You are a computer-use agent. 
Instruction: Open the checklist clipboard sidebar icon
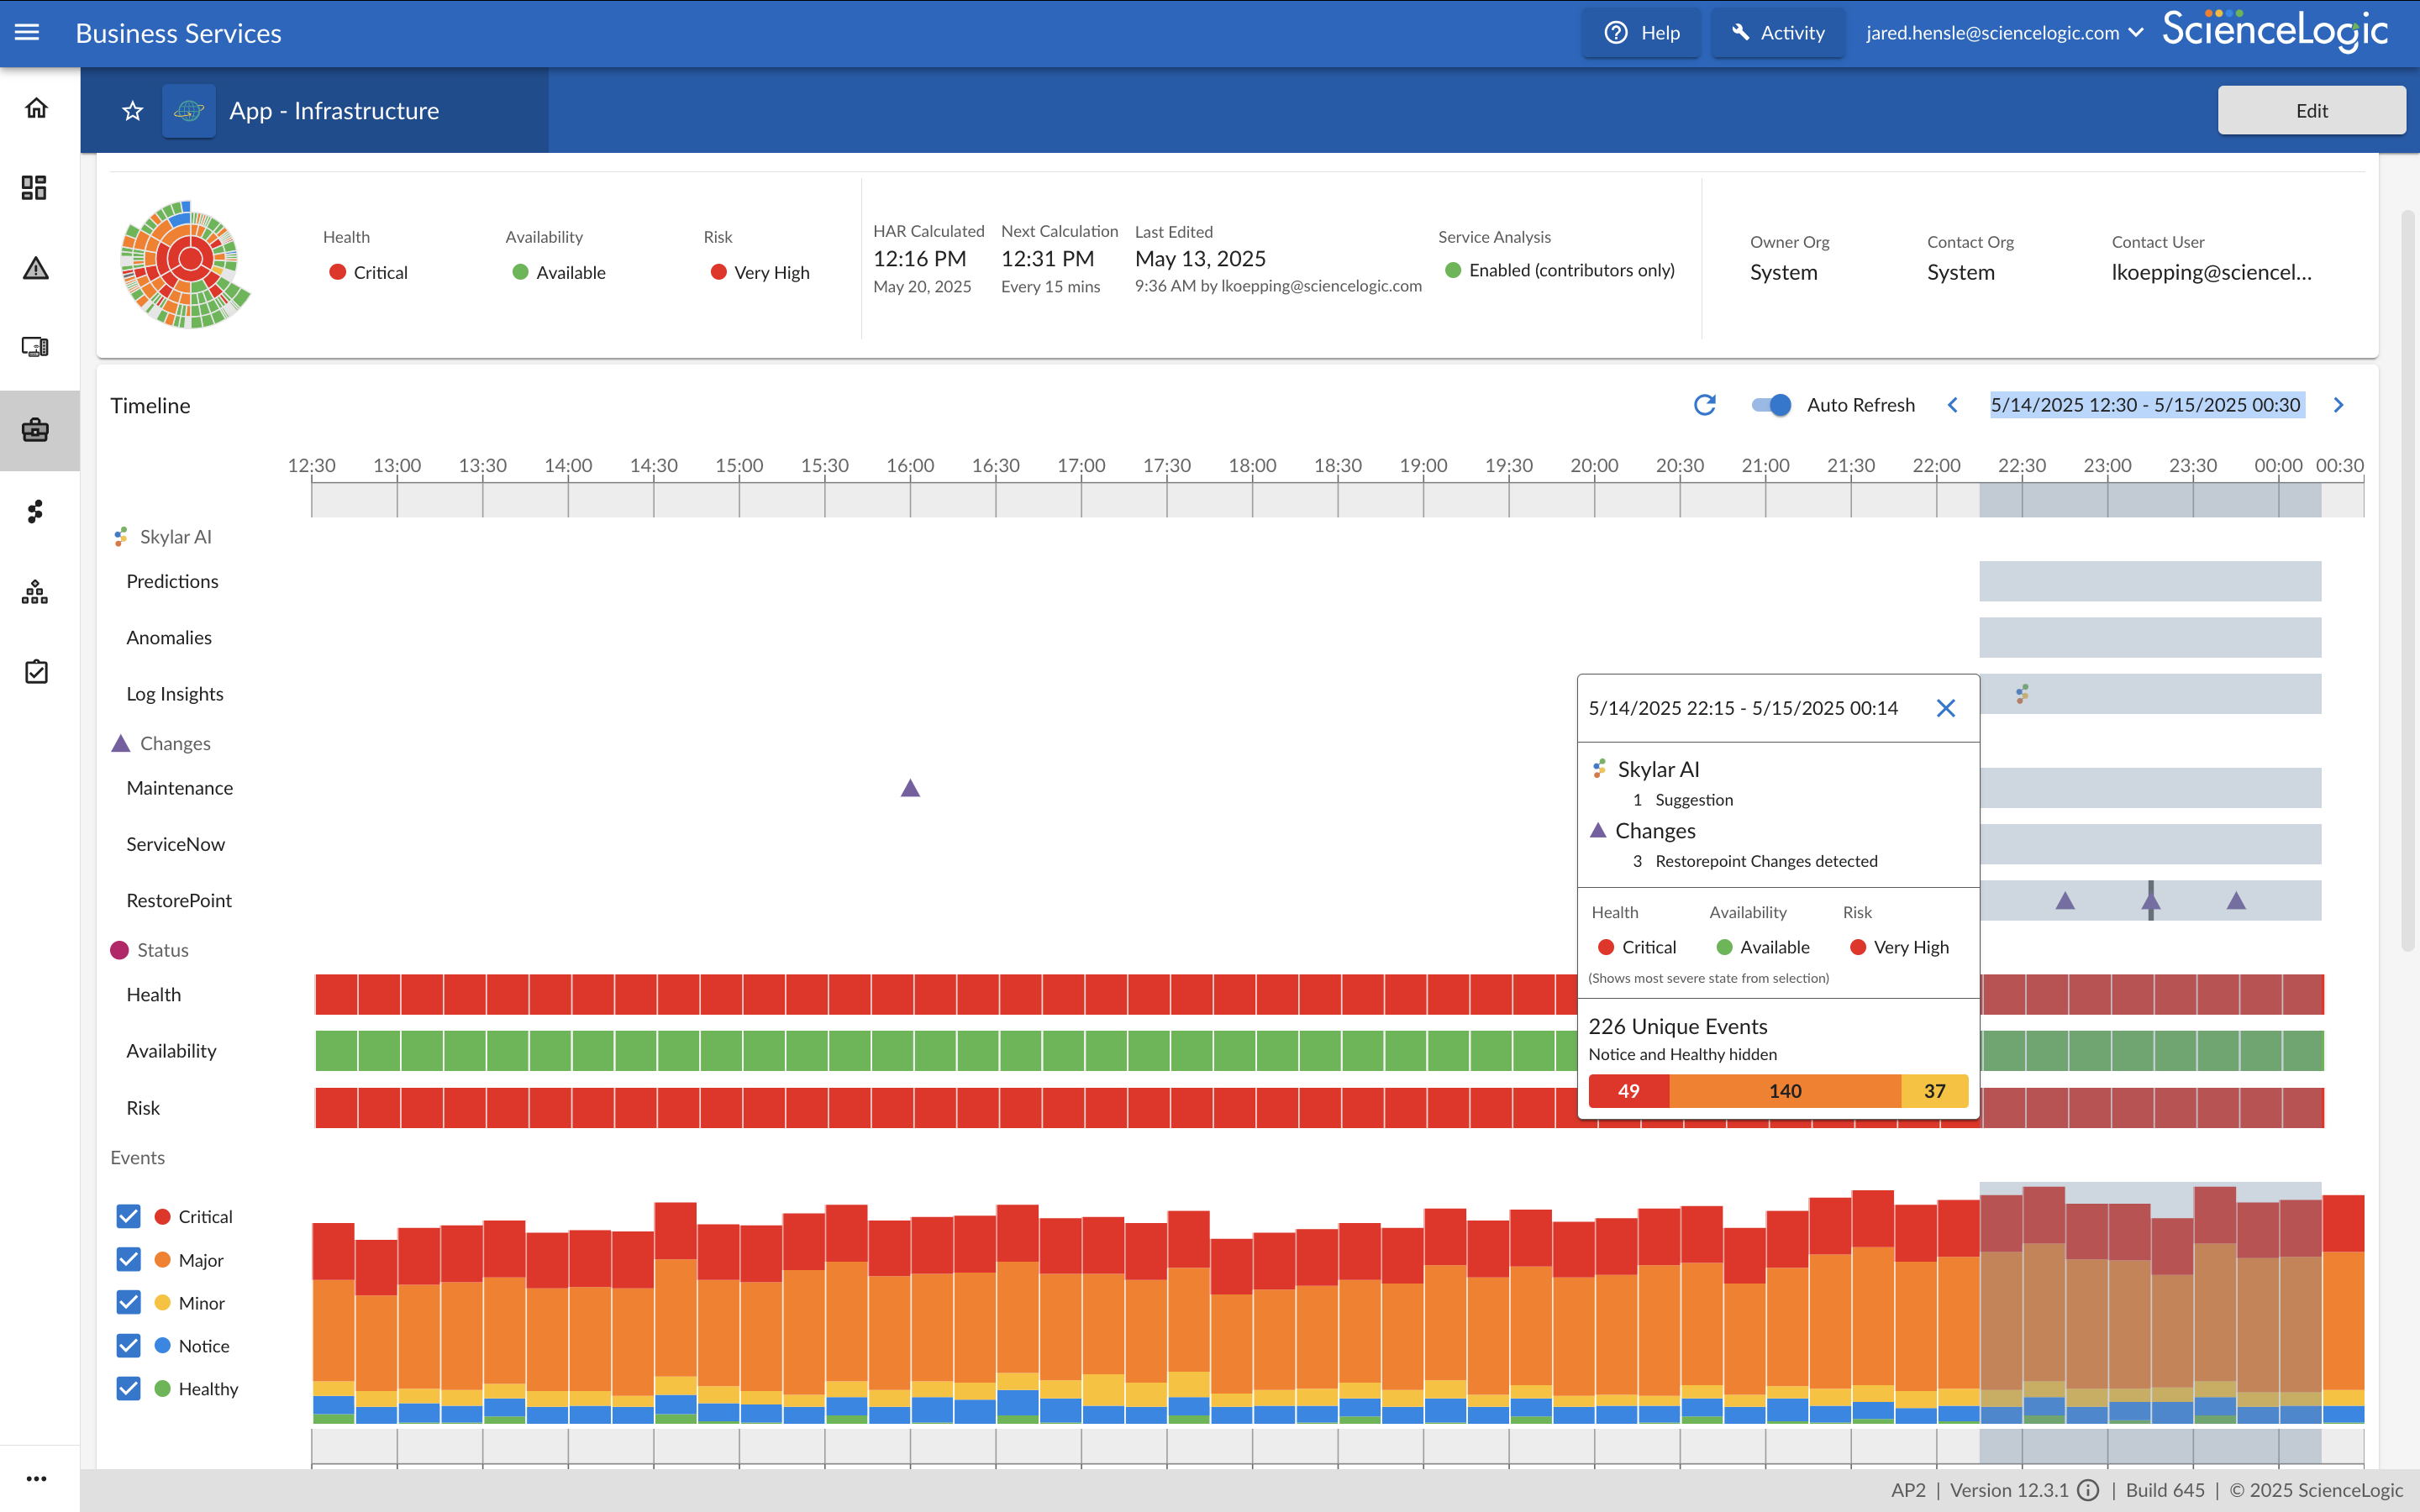point(36,672)
